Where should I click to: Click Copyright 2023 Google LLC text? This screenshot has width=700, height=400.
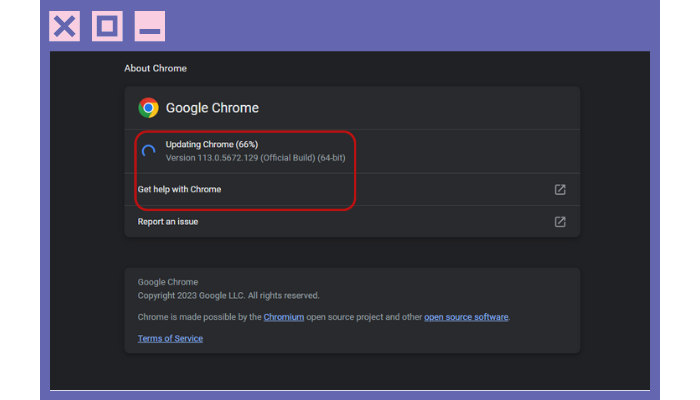[x=228, y=296]
